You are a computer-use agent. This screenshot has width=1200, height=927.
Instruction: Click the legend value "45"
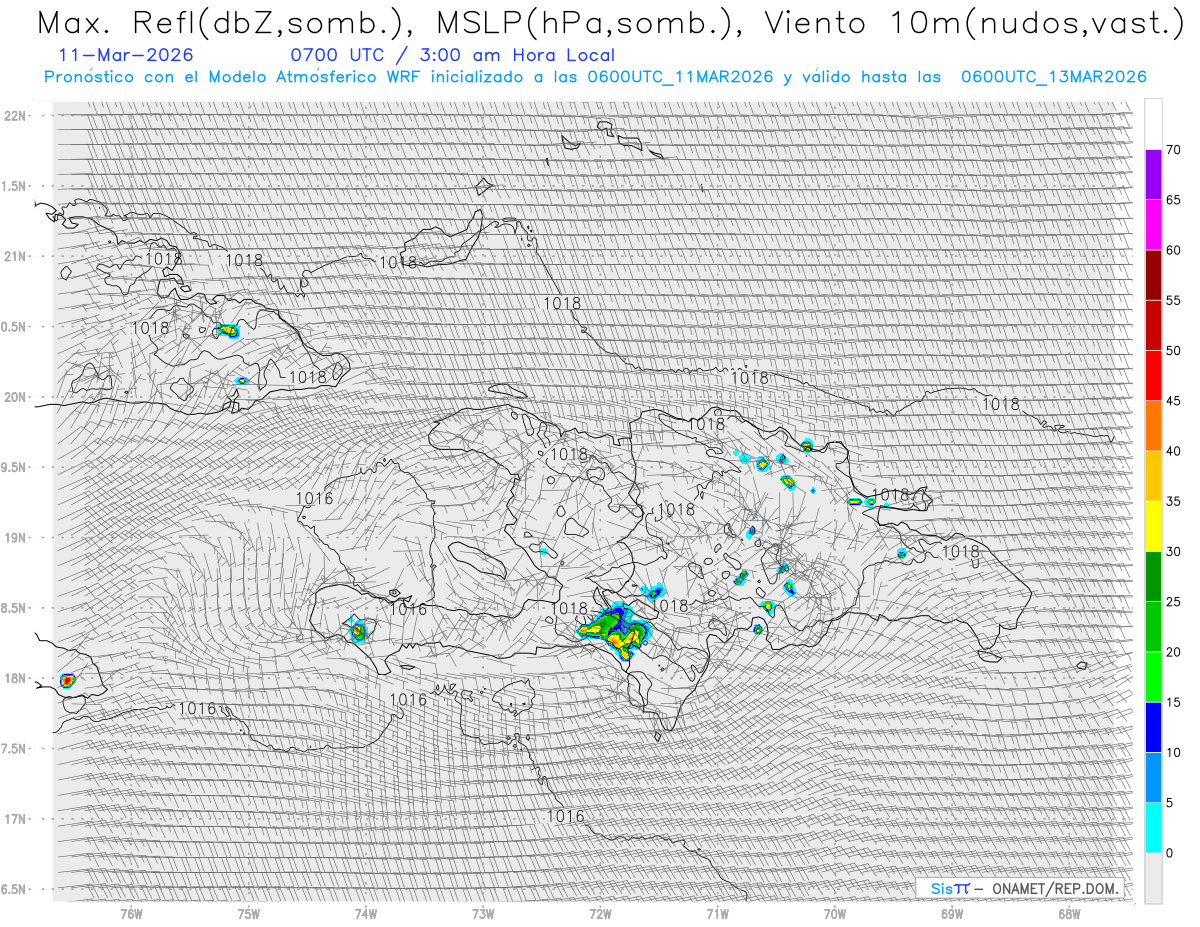tap(1173, 401)
